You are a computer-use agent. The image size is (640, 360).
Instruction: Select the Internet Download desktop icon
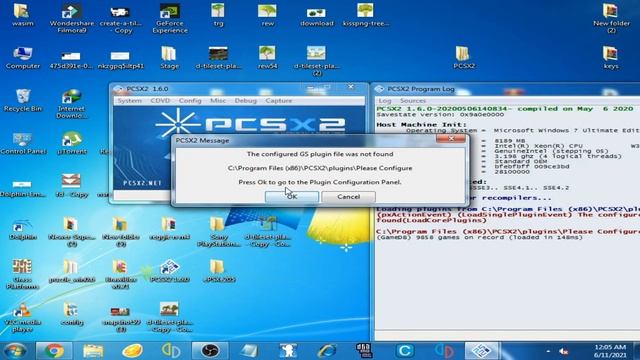pyautogui.click(x=71, y=104)
